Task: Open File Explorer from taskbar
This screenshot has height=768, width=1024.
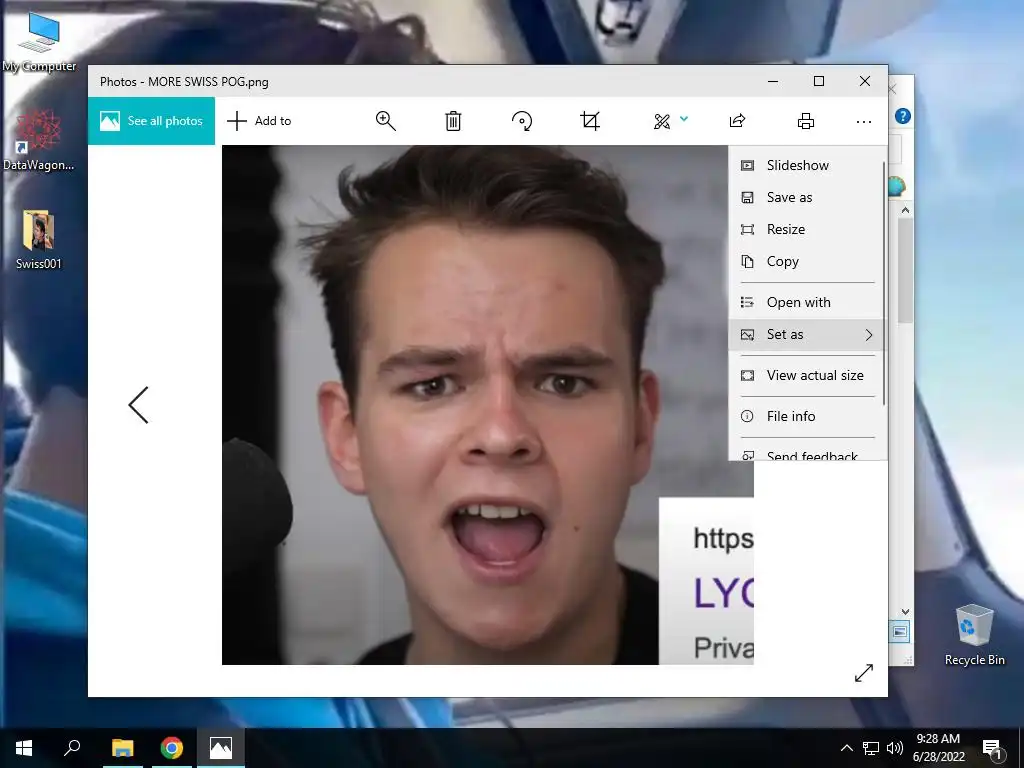Action: click(122, 748)
